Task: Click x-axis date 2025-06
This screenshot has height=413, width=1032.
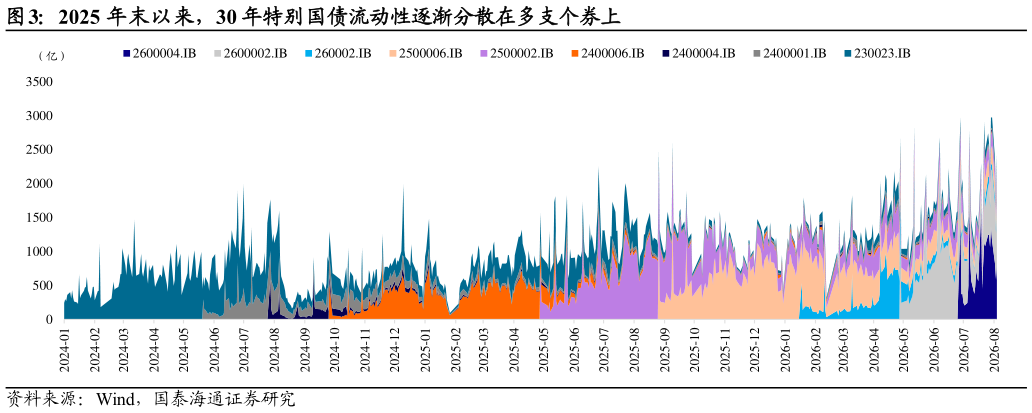Action: 573,352
